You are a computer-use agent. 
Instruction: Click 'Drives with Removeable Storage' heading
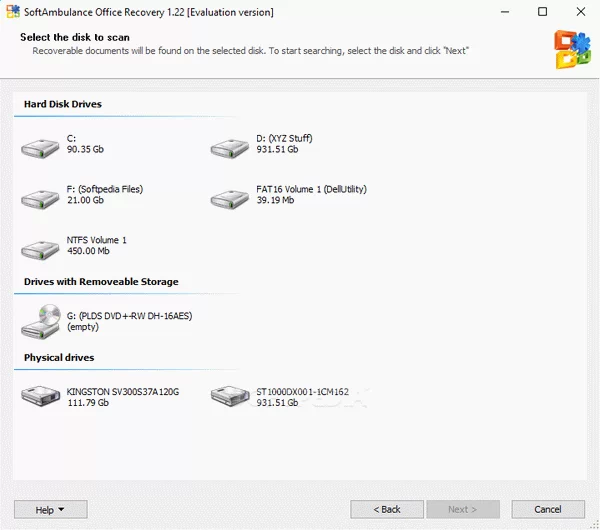point(101,282)
